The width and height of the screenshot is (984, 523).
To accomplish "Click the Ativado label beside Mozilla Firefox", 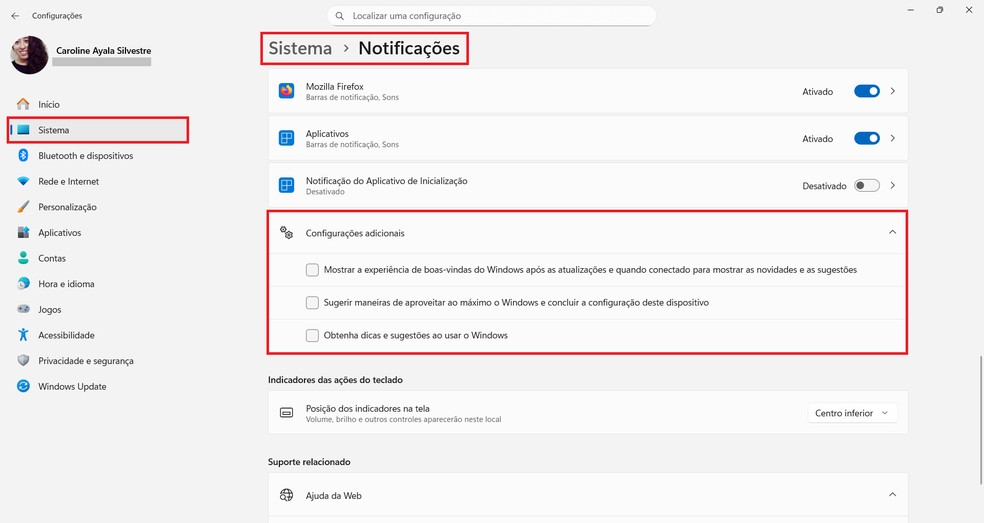I will tap(818, 92).
